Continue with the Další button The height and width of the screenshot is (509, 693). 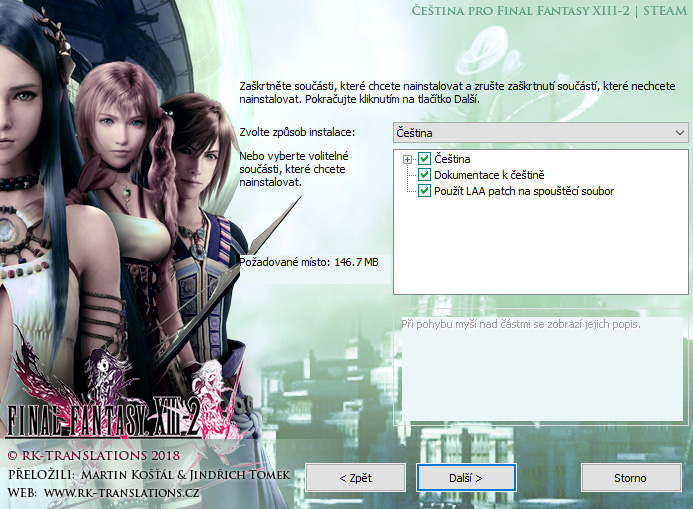click(466, 478)
